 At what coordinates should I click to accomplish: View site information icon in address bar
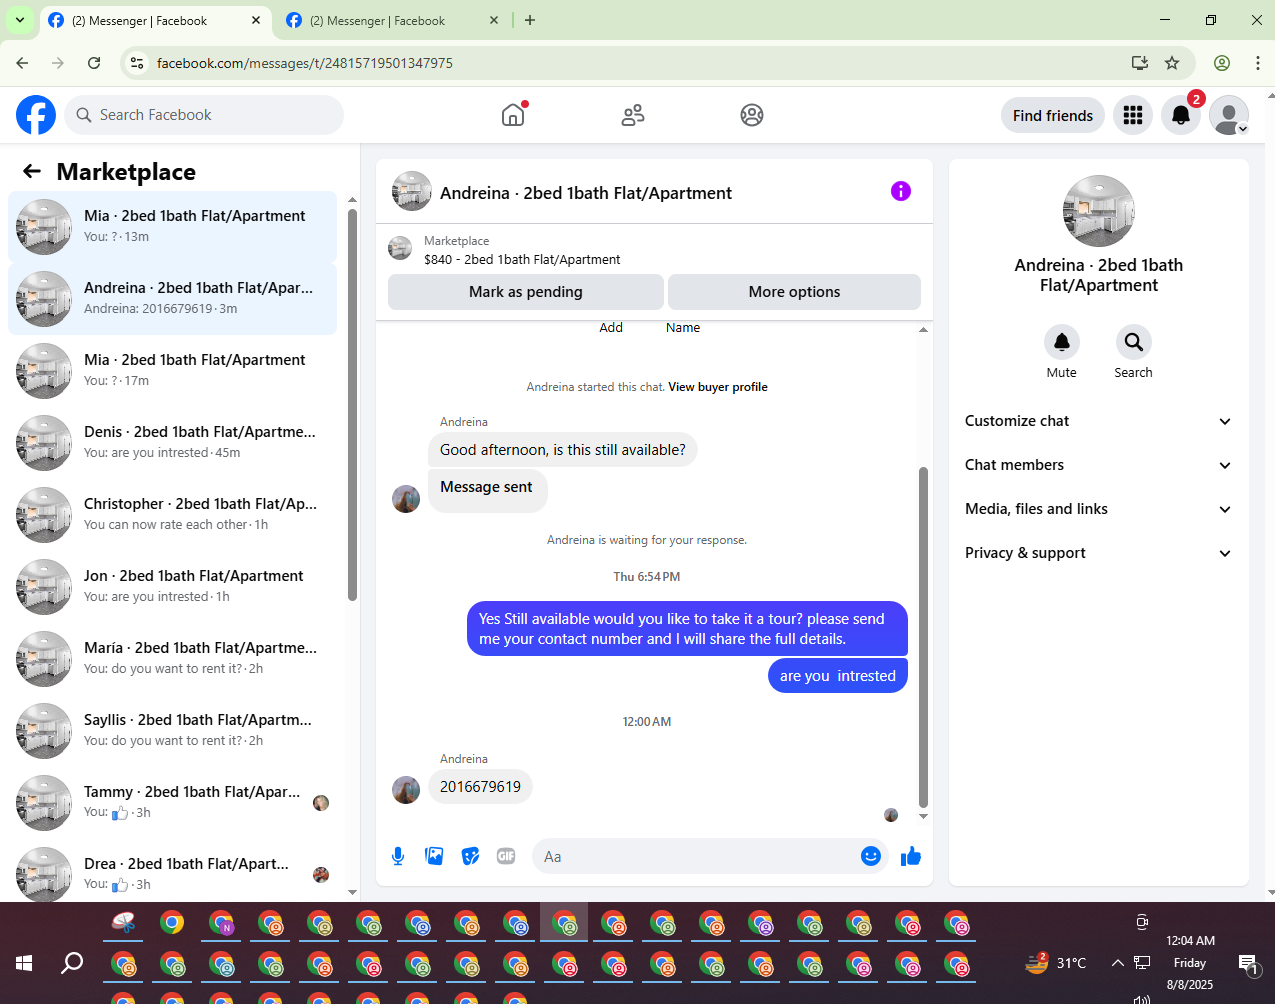point(138,63)
